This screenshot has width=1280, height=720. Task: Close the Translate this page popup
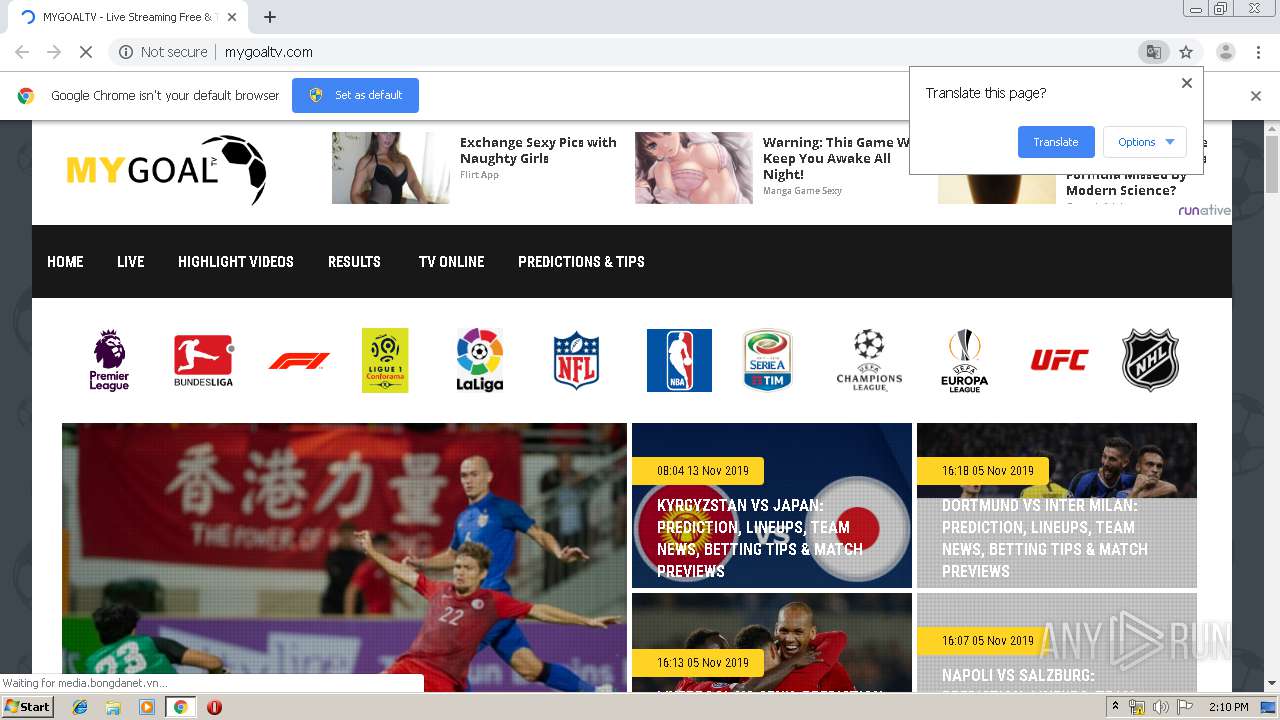point(1187,83)
